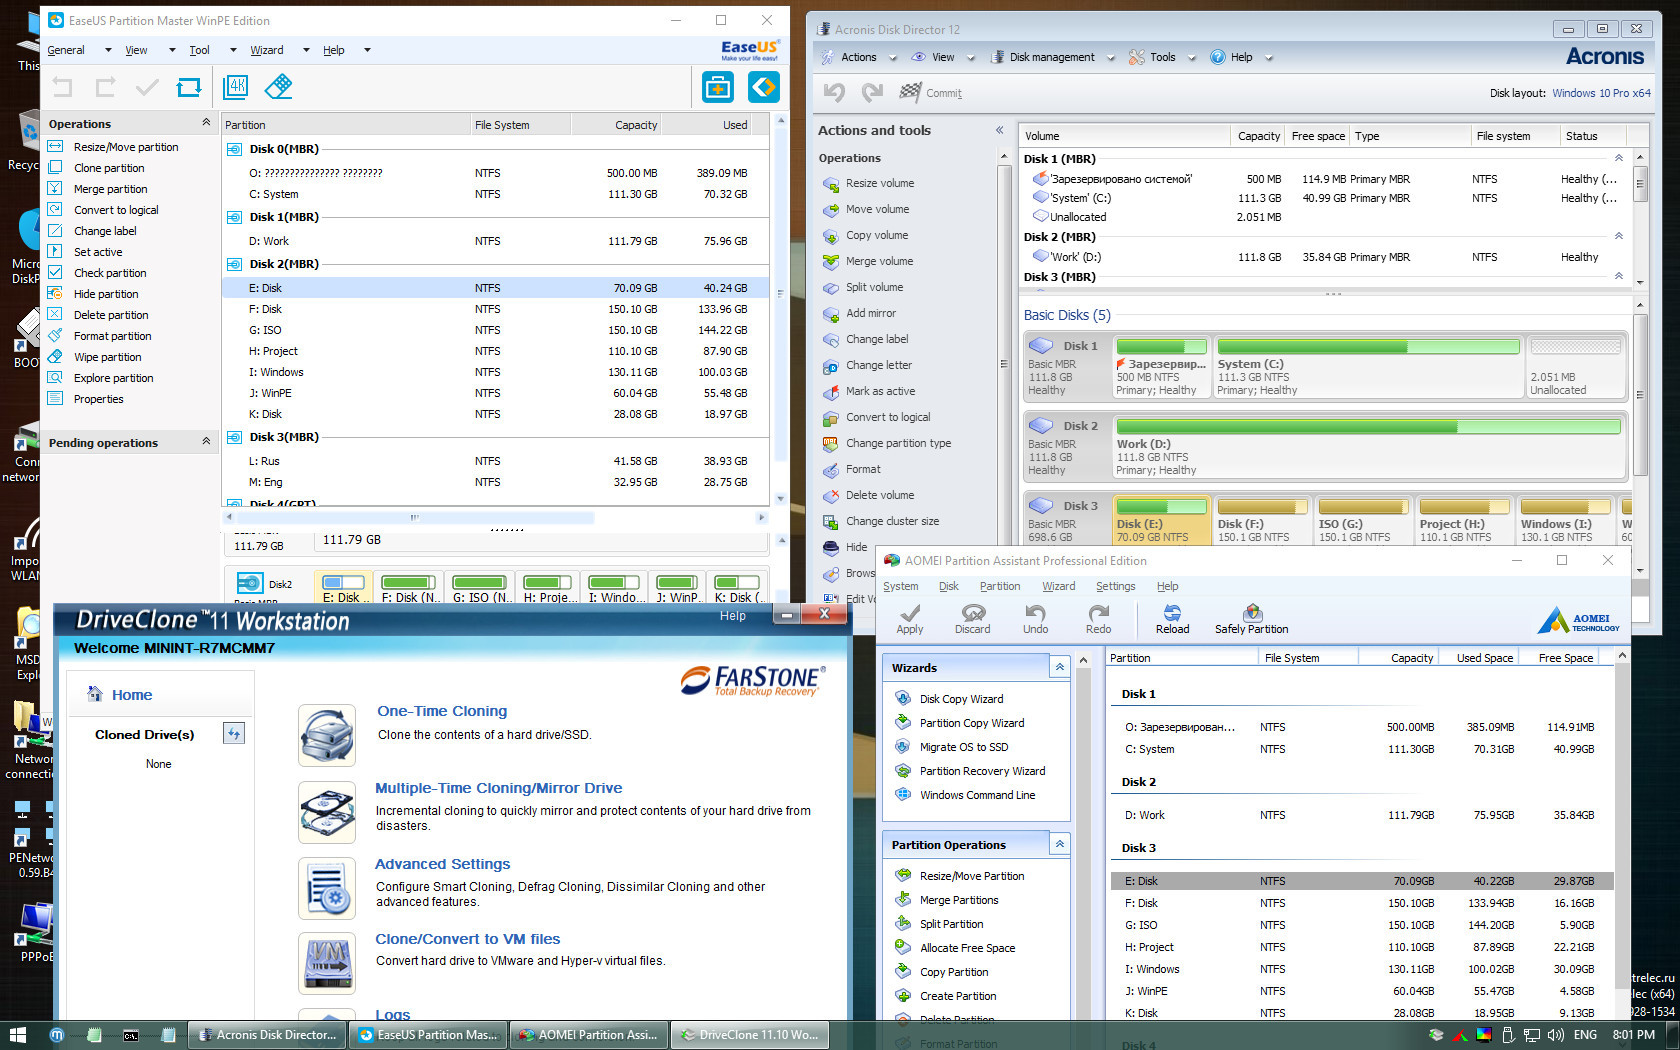
Task: Open Windows Start button
Action: [17, 1035]
